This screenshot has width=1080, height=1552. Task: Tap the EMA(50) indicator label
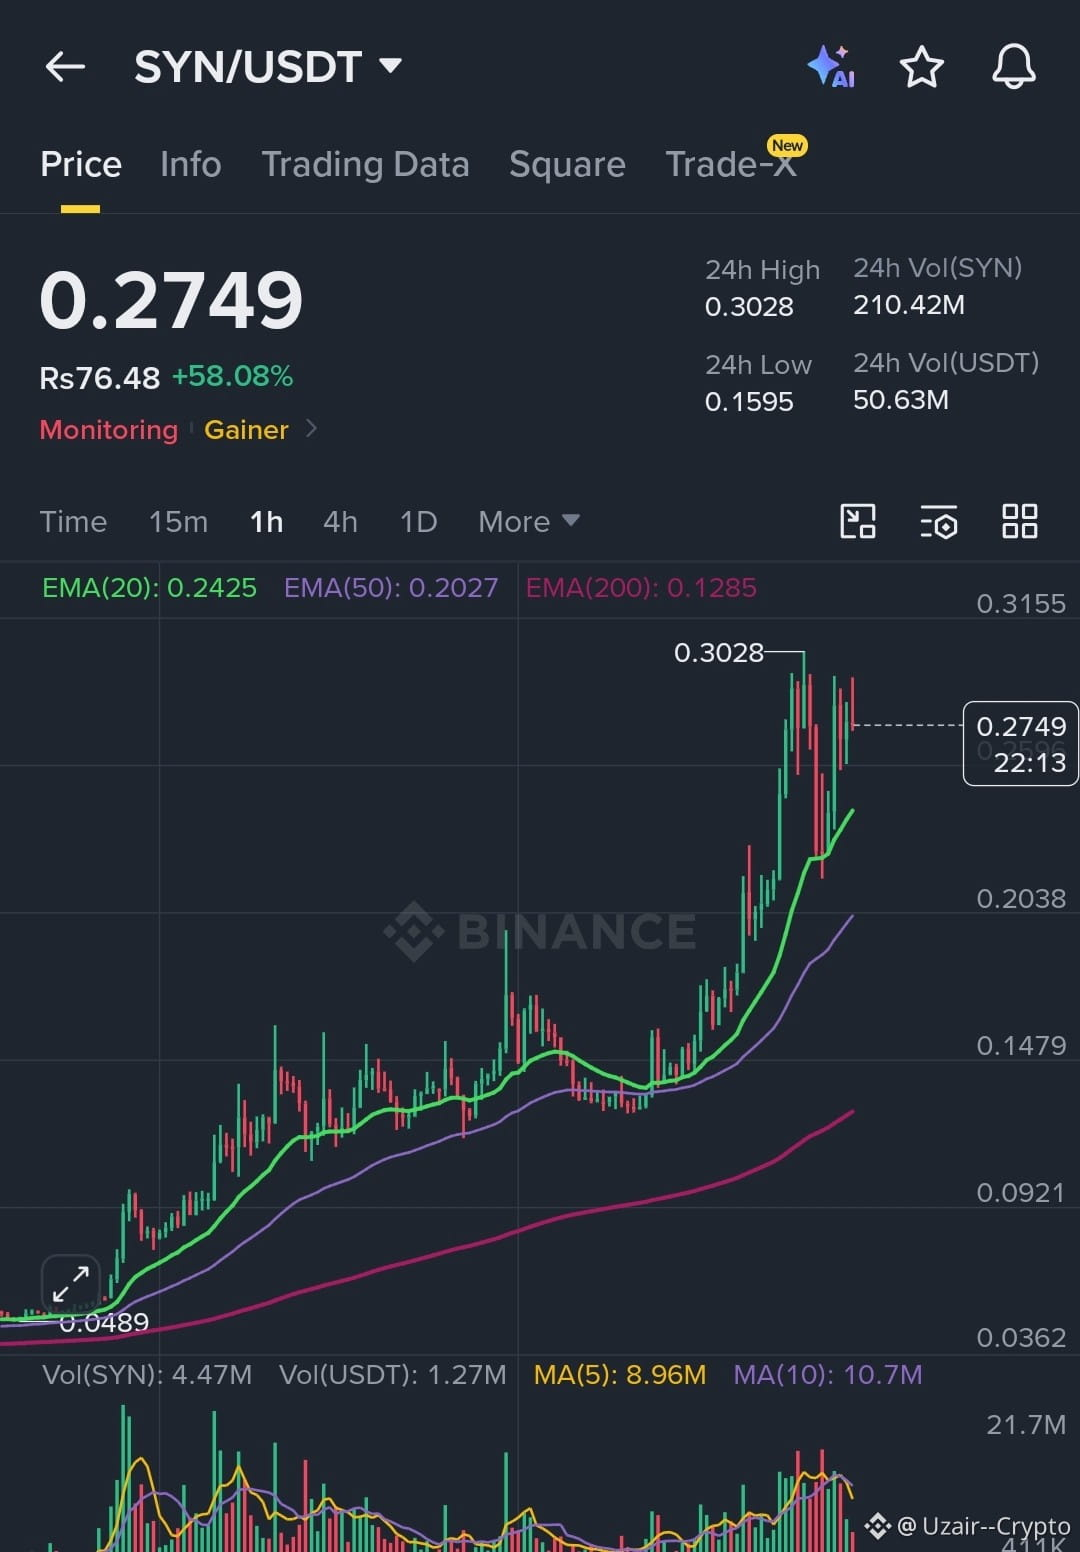[x=391, y=587]
